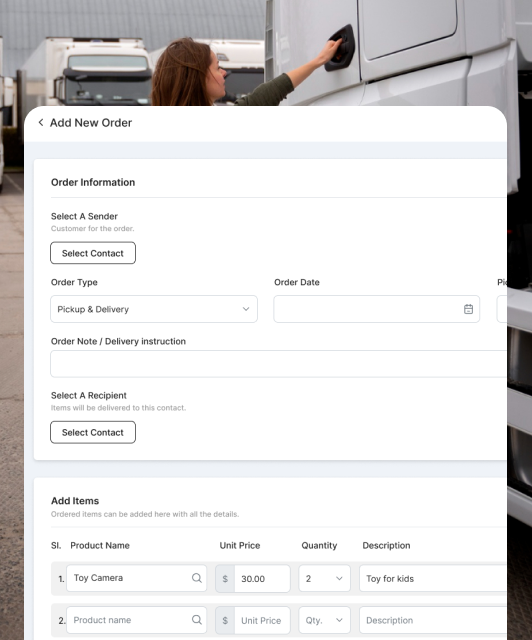The height and width of the screenshot is (640, 532).
Task: Click the Add Items heading
Action: point(75,500)
